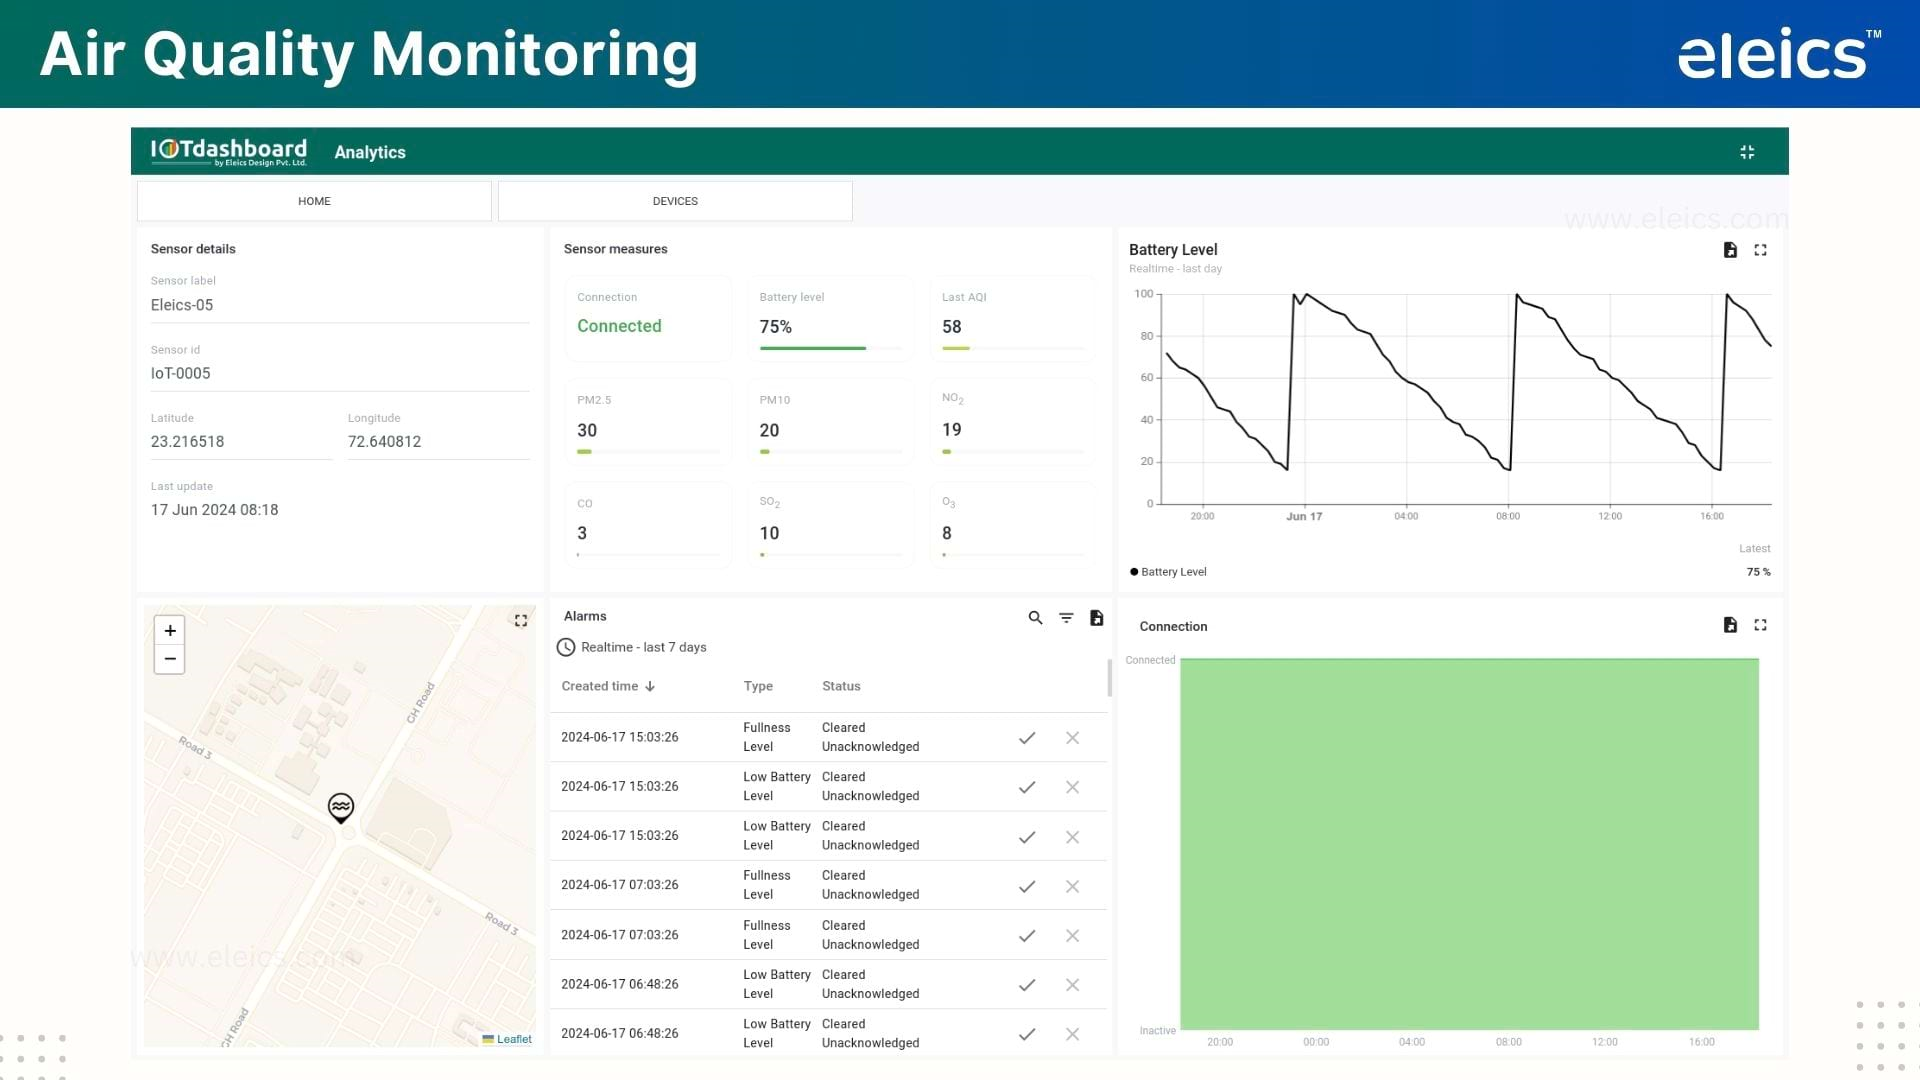Expand Connection chart to fullscreen

click(x=1761, y=625)
